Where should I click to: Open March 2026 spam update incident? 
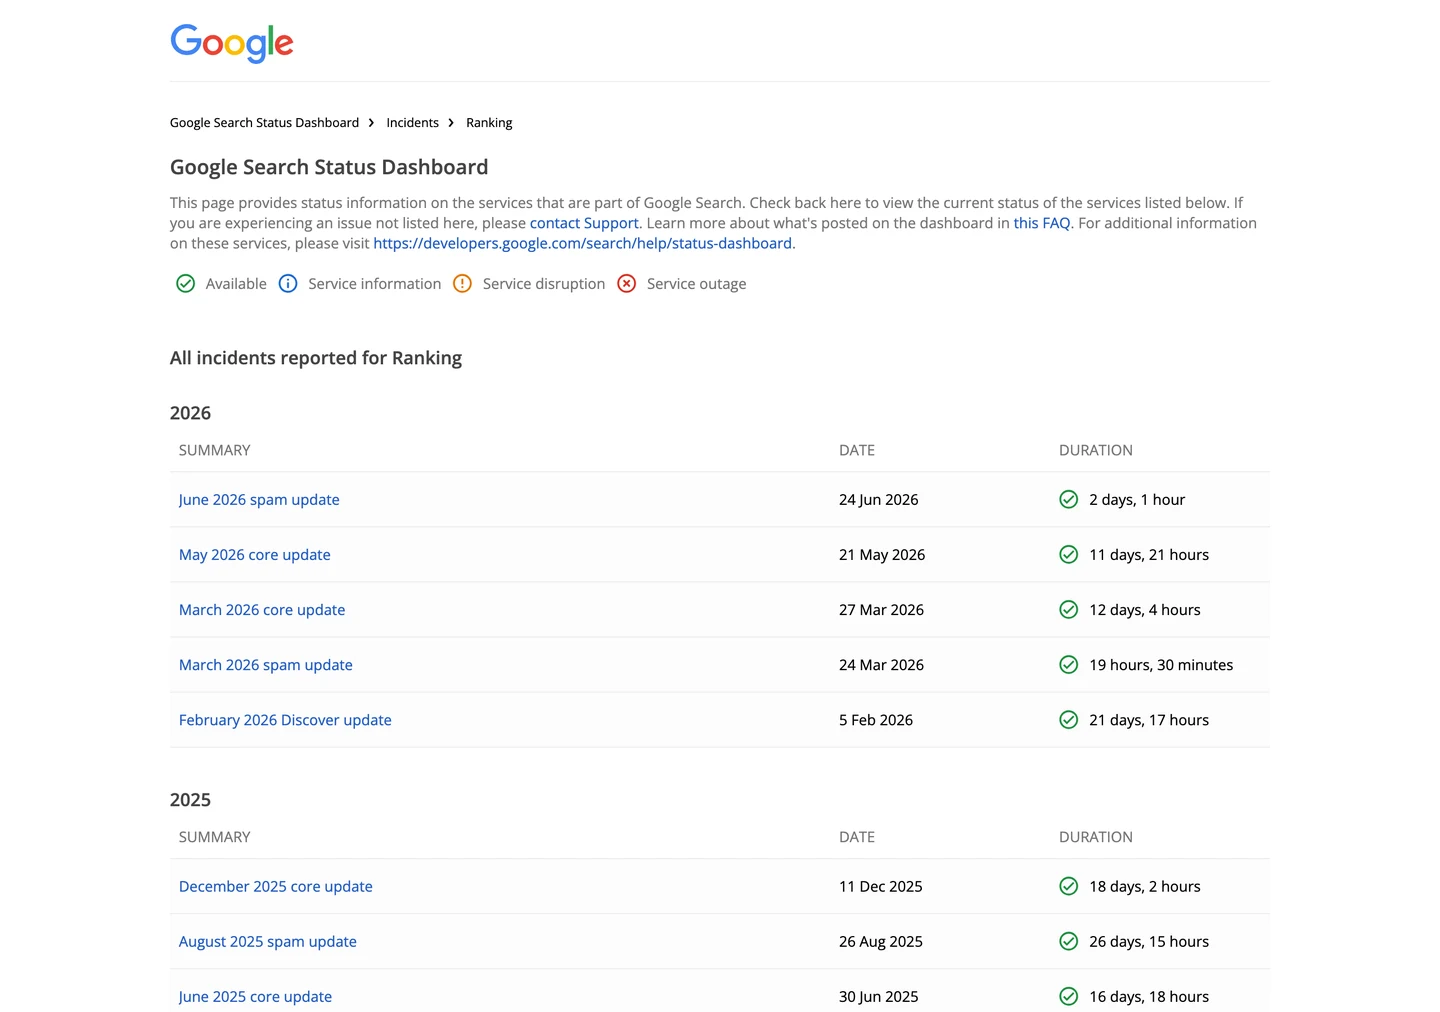tap(265, 665)
